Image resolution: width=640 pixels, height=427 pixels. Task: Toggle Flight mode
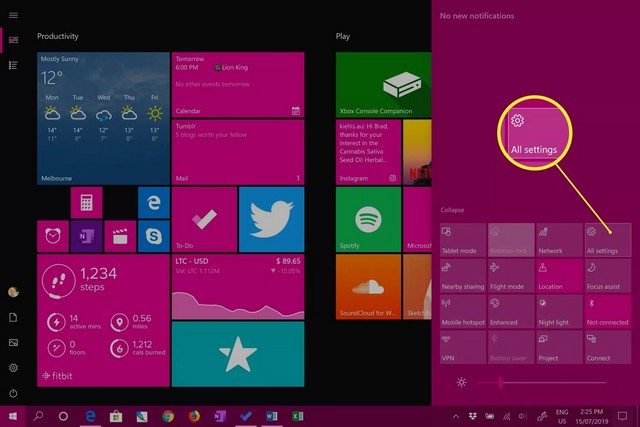click(x=511, y=276)
